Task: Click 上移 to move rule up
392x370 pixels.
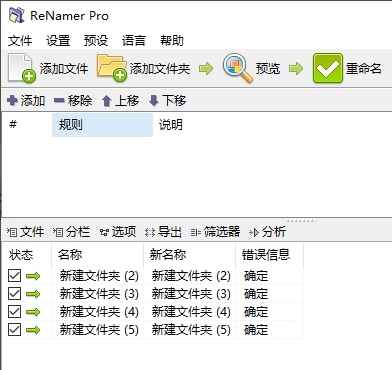Action: point(120,100)
